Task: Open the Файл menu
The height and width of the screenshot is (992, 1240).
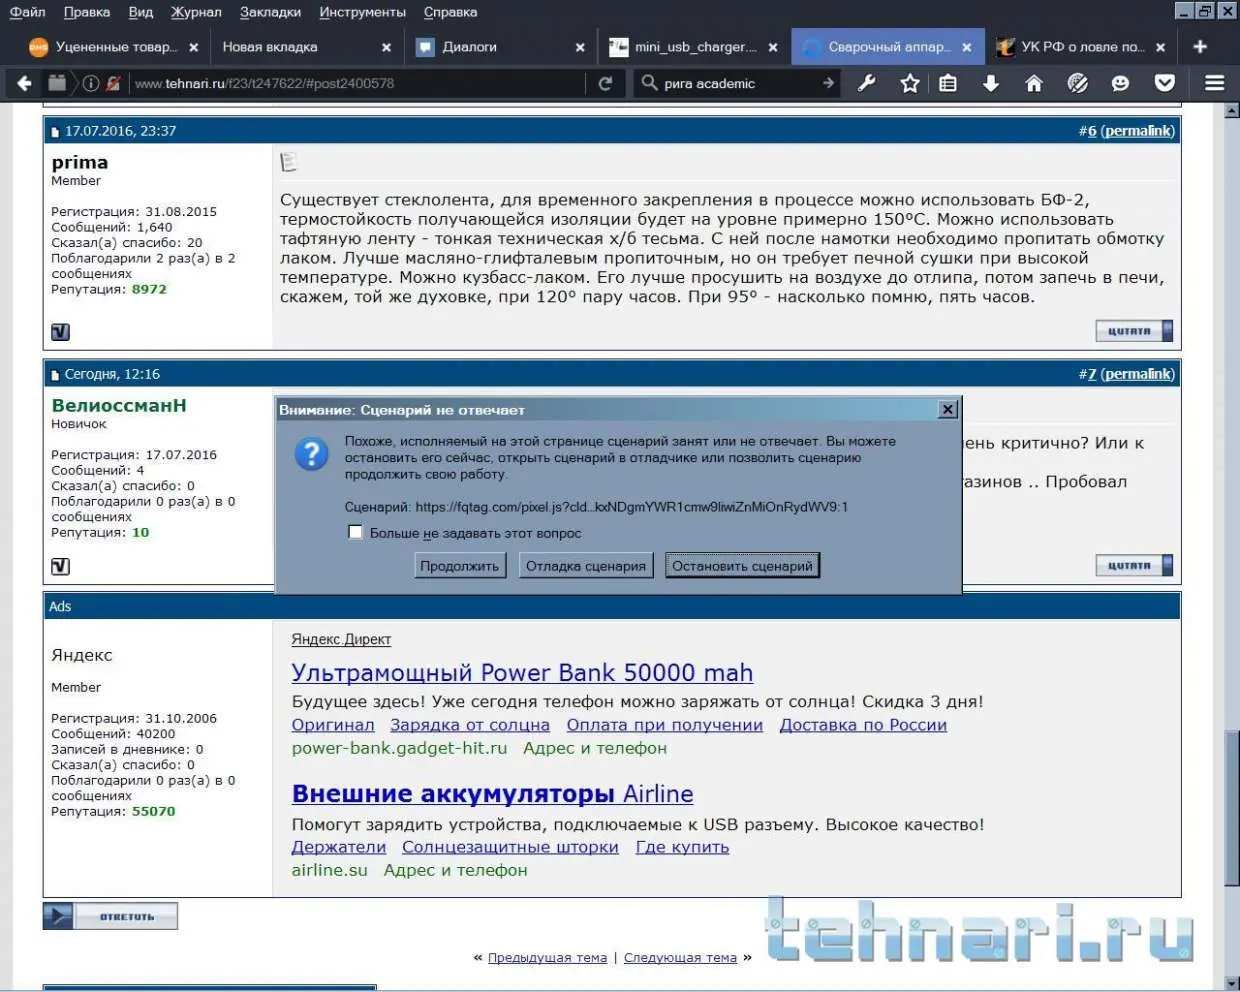Action: click(x=28, y=12)
